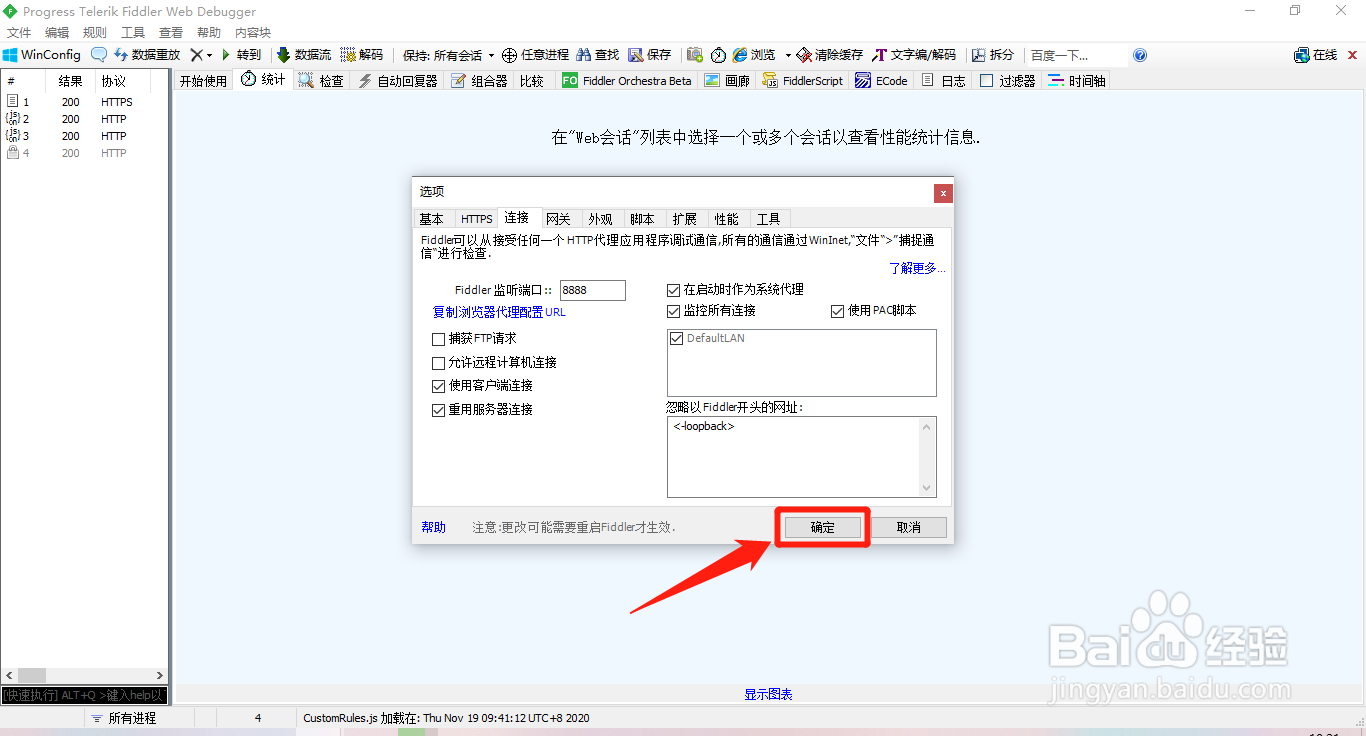Open WinConfig from the toolbar
Image resolution: width=1366 pixels, height=736 pixels.
point(41,55)
